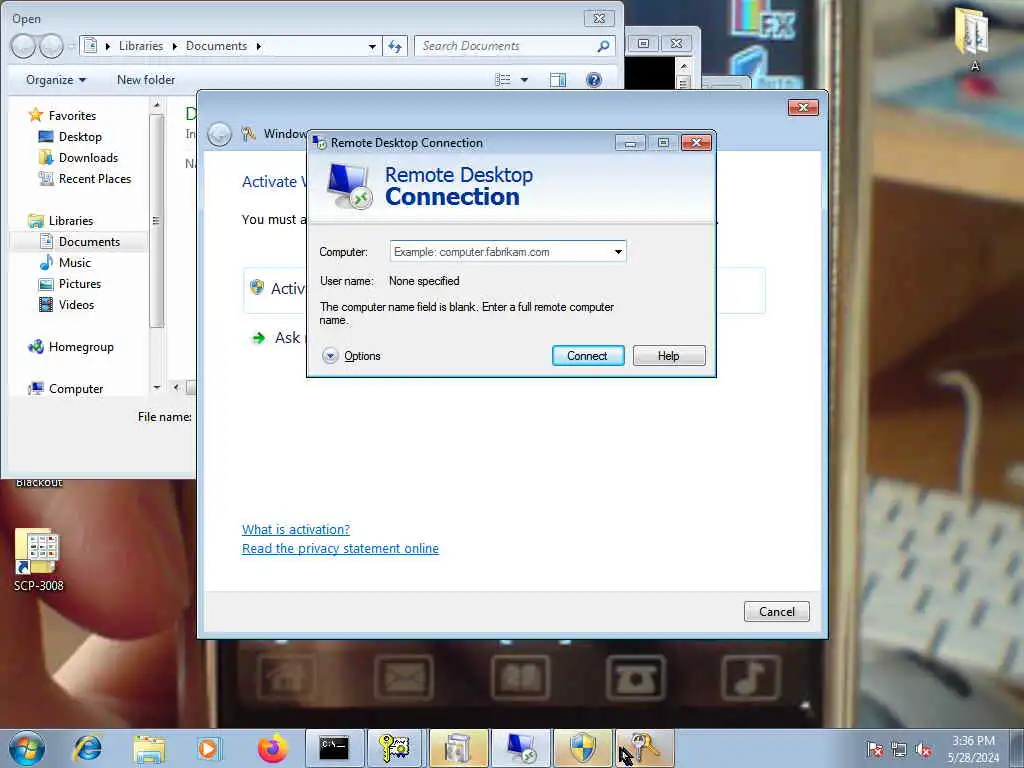Screen dimensions: 1024x768
Task: Launch Internet Explorer from taskbar
Action: (x=88, y=748)
